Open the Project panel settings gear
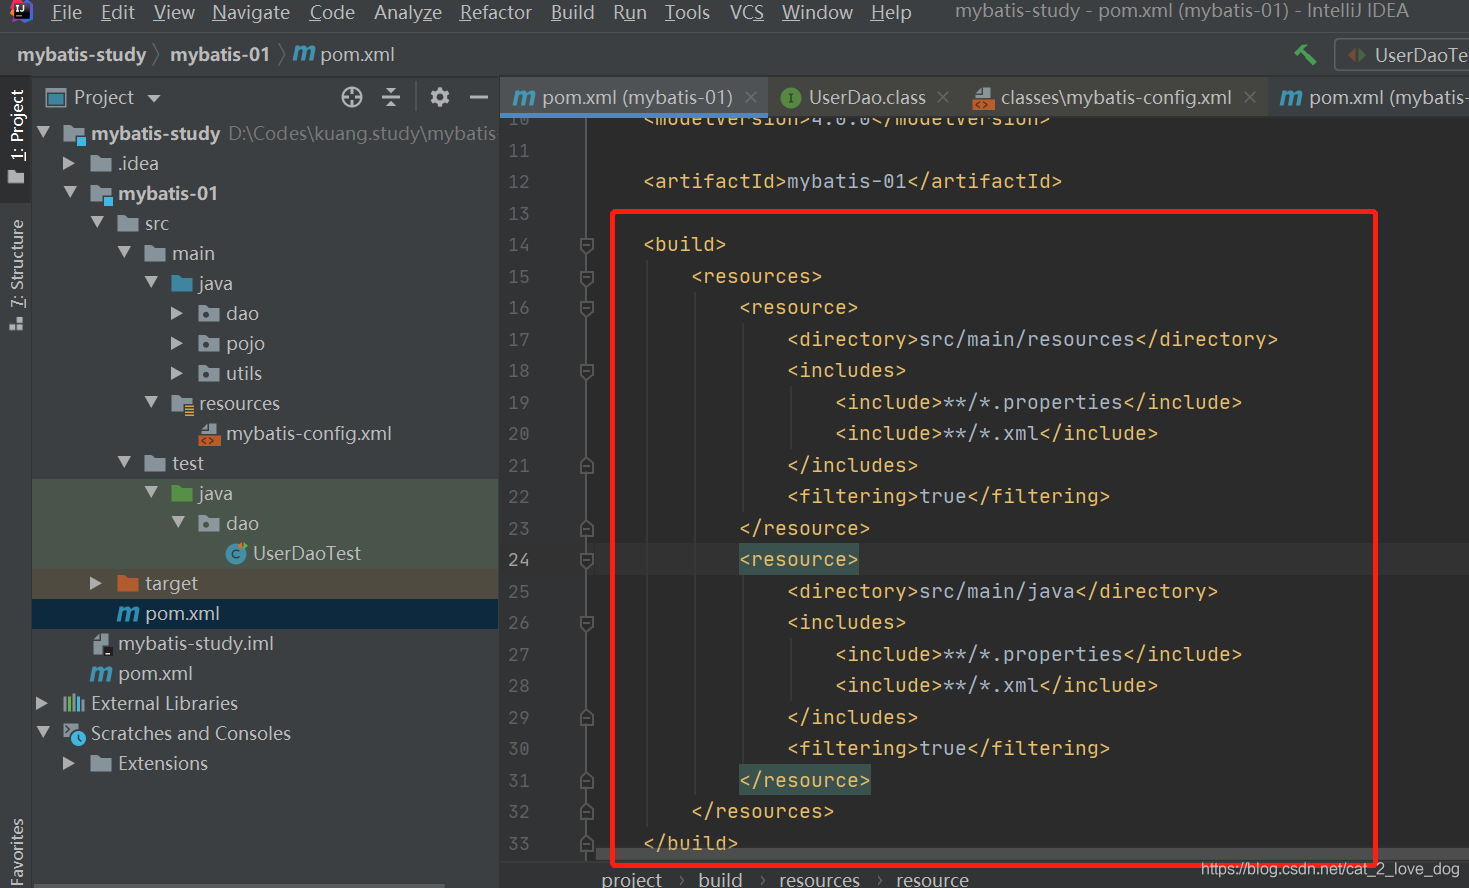 [x=439, y=97]
